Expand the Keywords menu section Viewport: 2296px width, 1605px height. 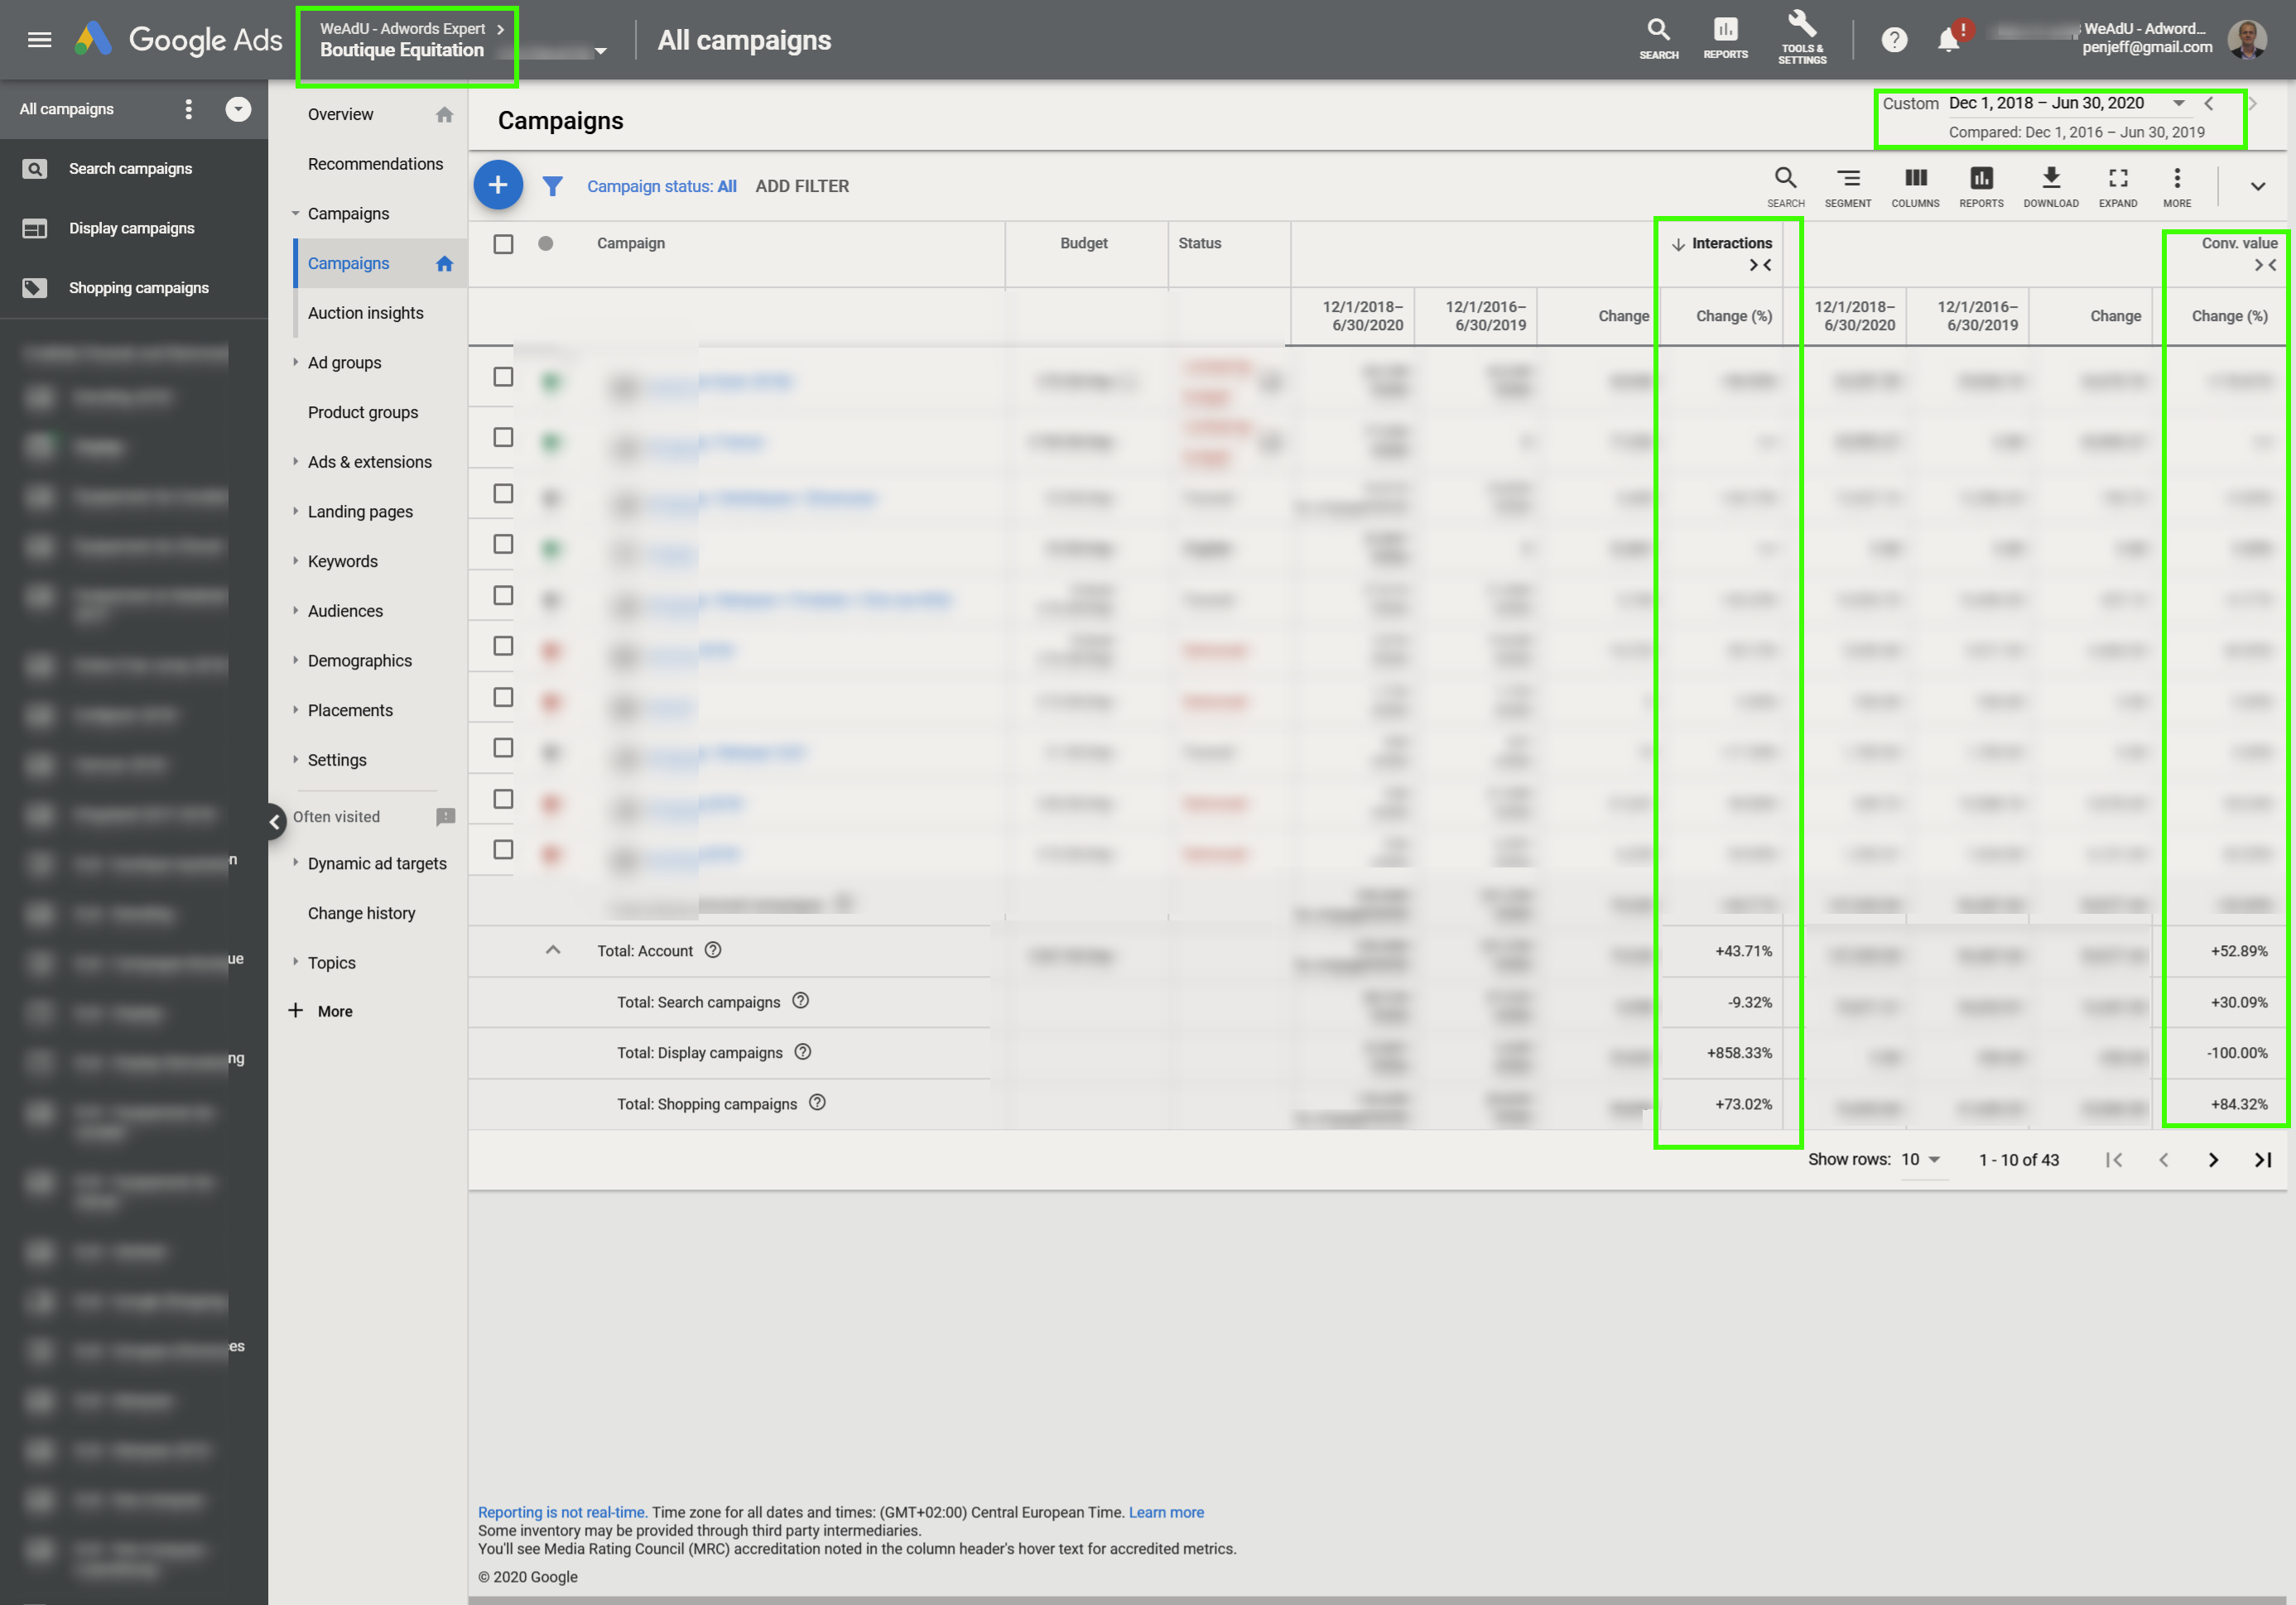click(295, 561)
